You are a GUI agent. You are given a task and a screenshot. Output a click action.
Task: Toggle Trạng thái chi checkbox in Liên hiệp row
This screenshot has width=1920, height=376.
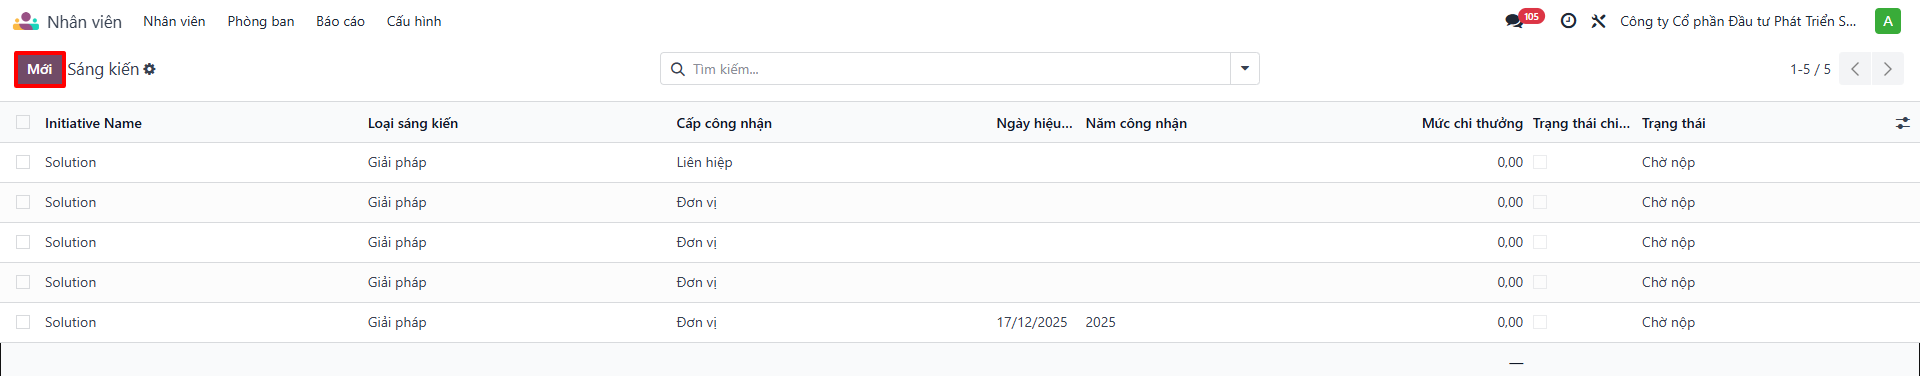tap(1540, 162)
